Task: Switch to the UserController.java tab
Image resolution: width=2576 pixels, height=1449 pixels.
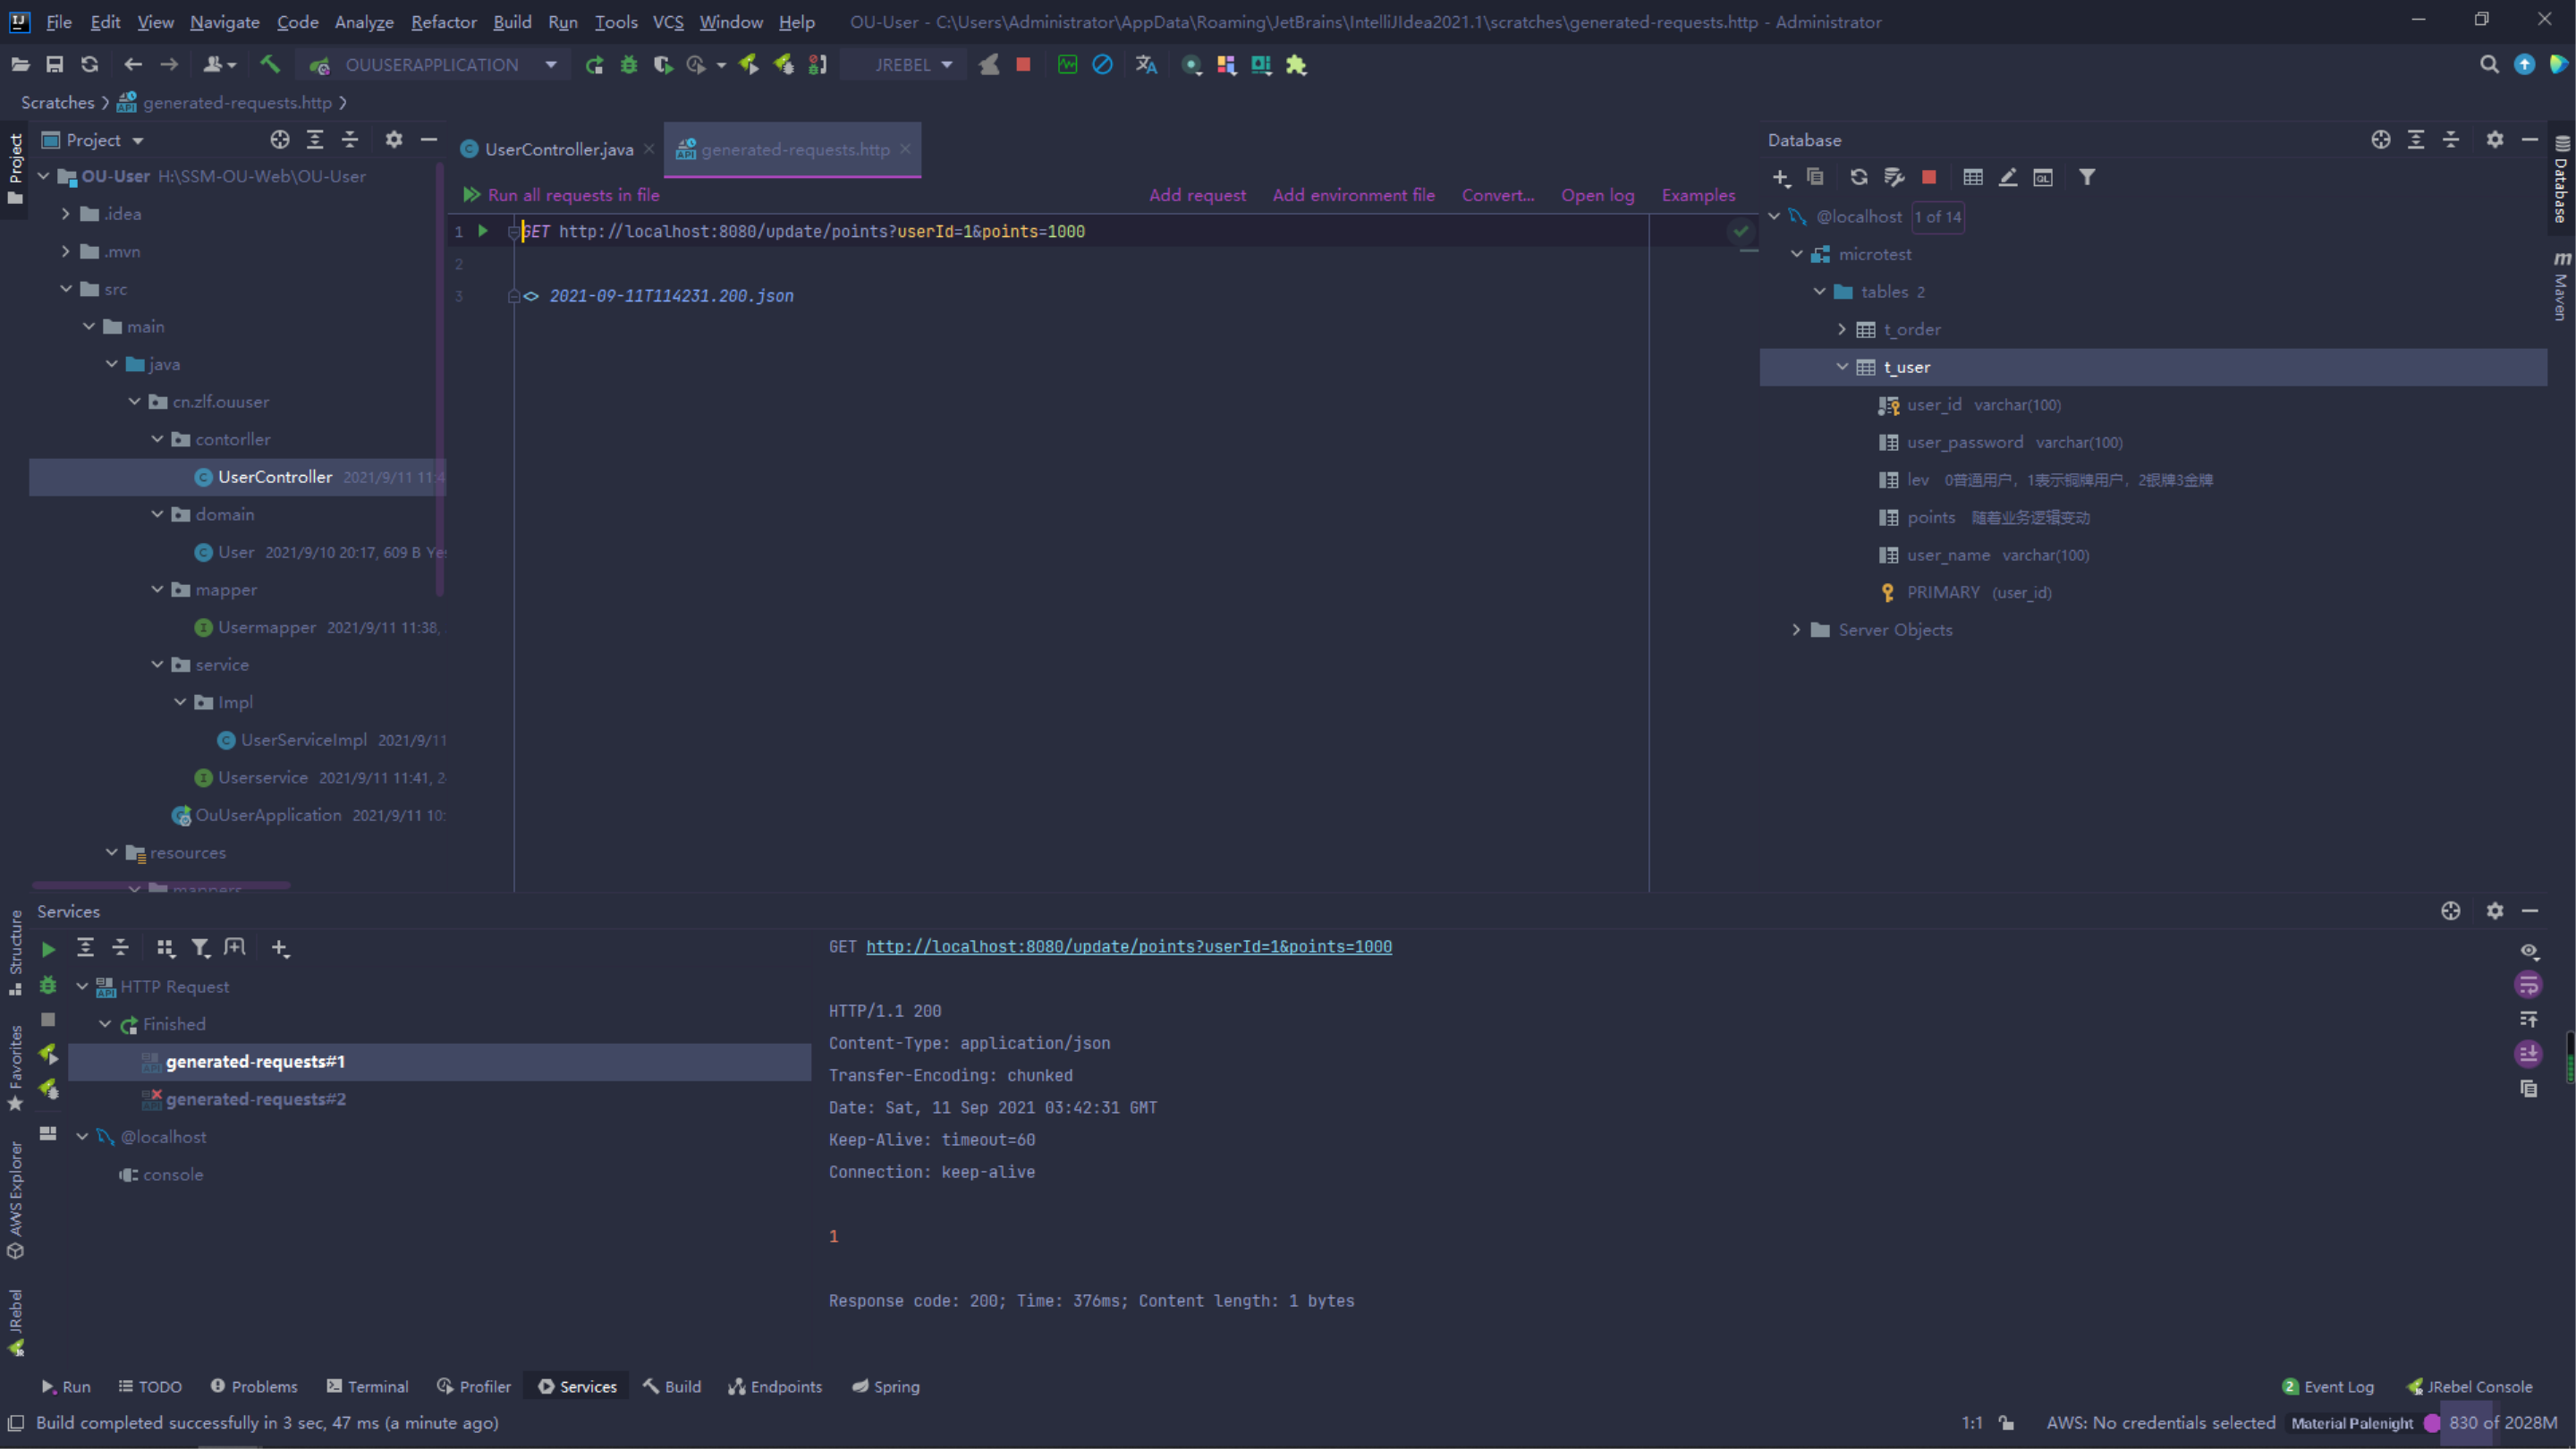Action: [x=558, y=149]
